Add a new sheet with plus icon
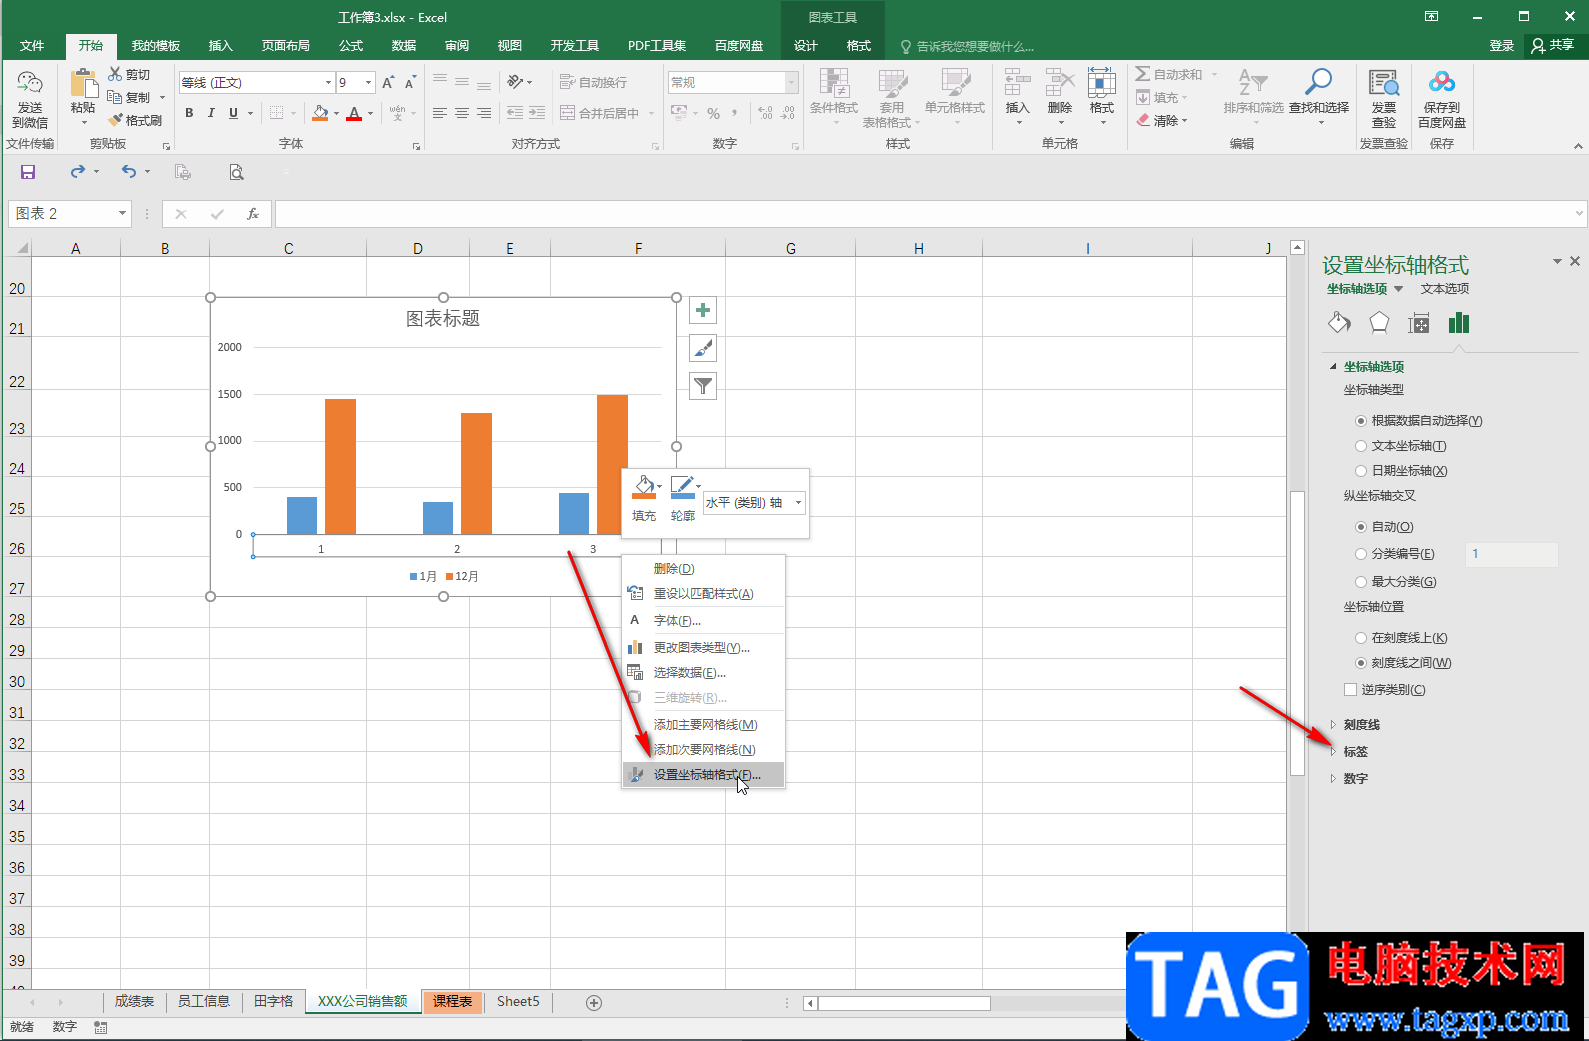1589x1041 pixels. coord(594,1002)
